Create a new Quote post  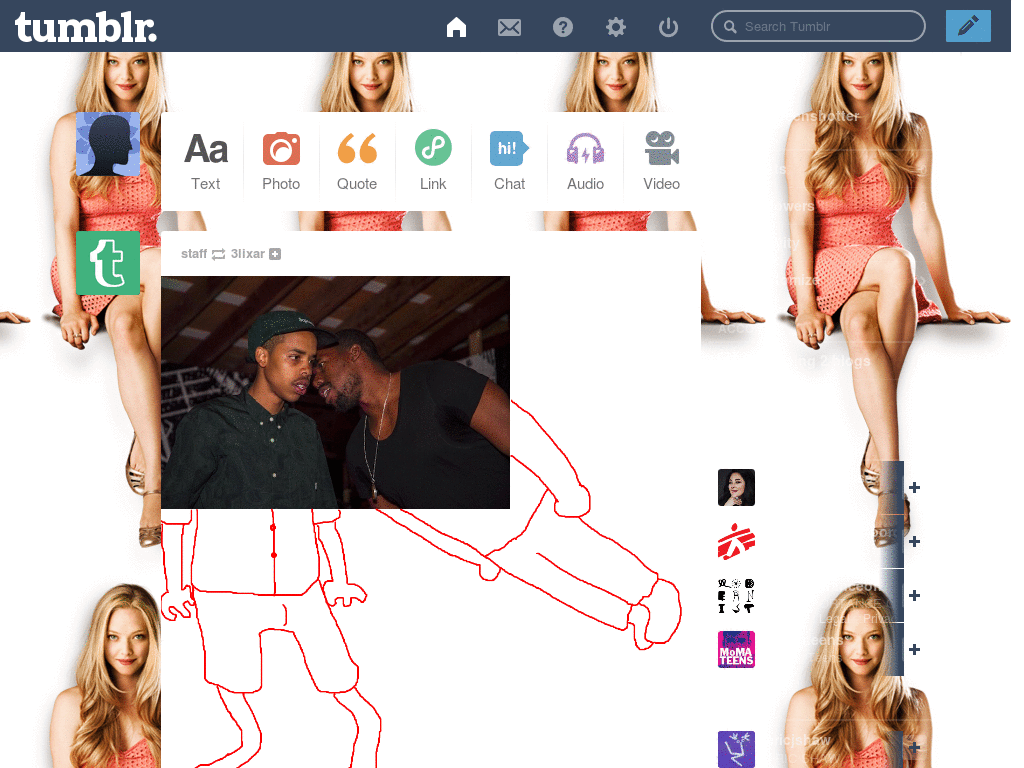click(x=357, y=161)
